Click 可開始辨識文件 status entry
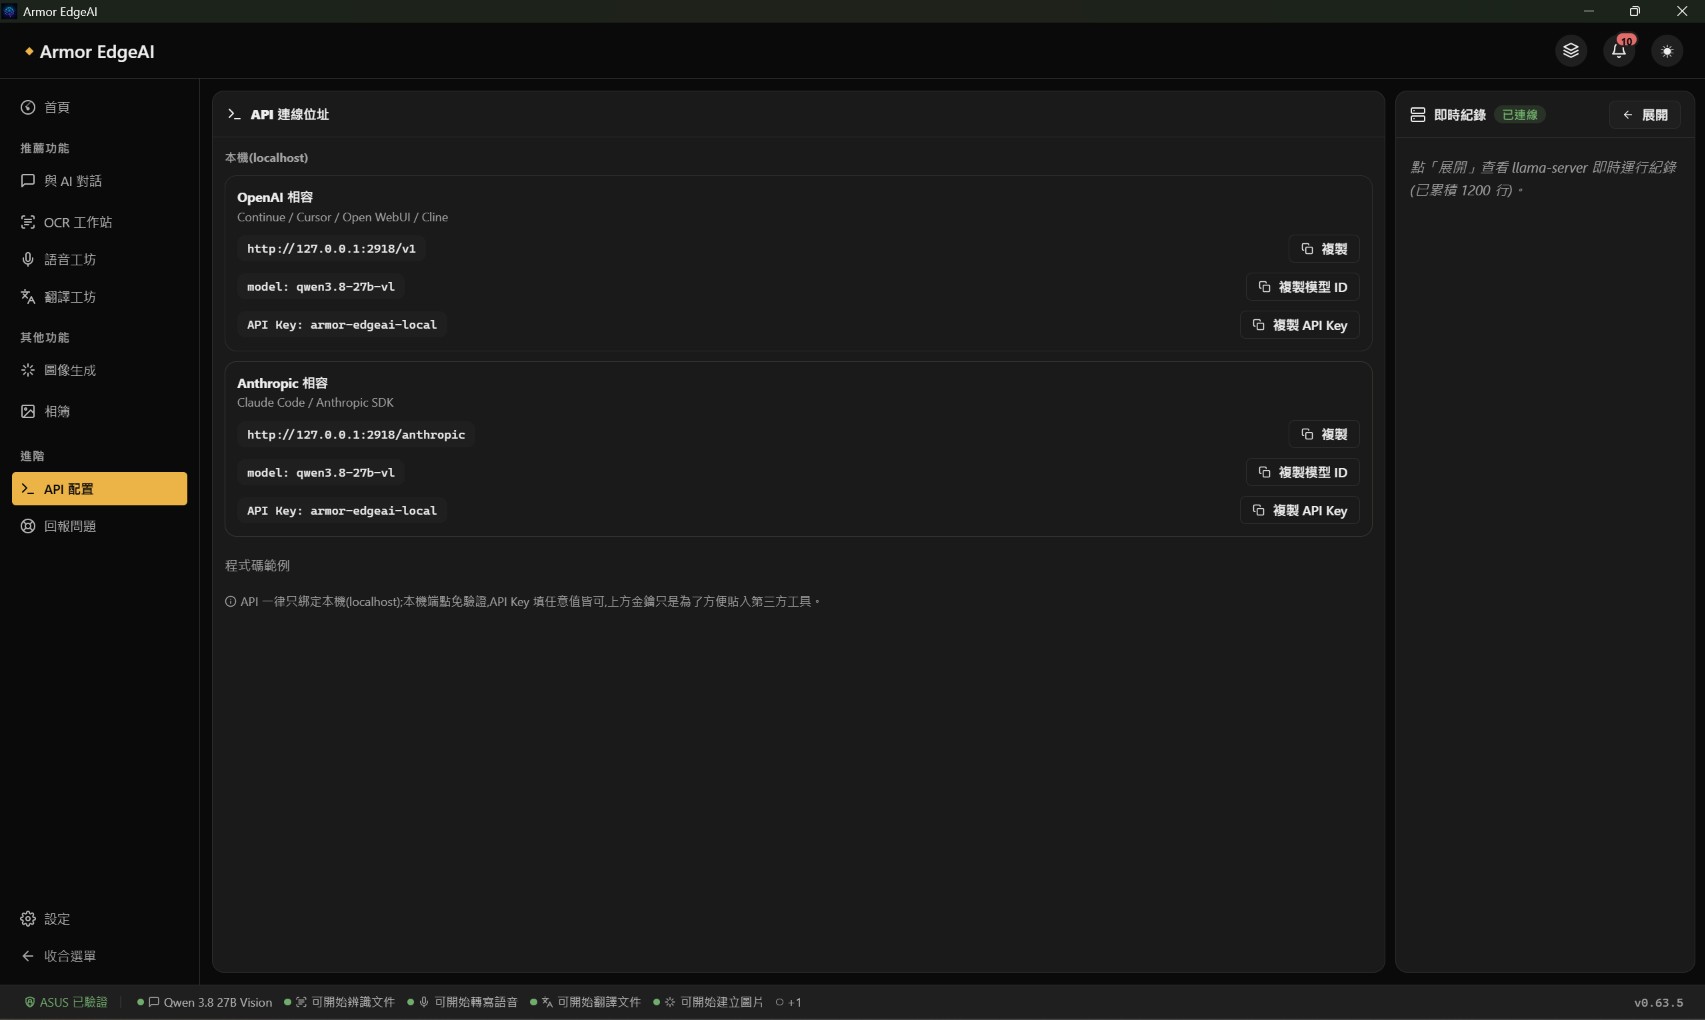 coord(340,1002)
